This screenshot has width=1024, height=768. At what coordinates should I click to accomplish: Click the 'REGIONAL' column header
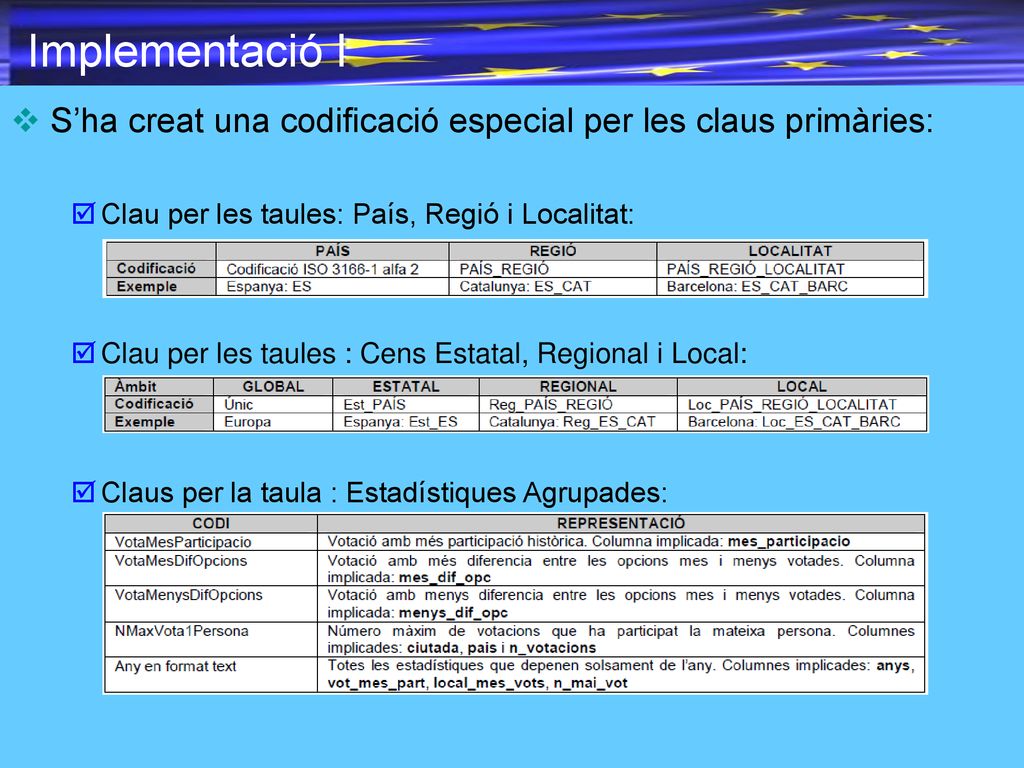(577, 386)
